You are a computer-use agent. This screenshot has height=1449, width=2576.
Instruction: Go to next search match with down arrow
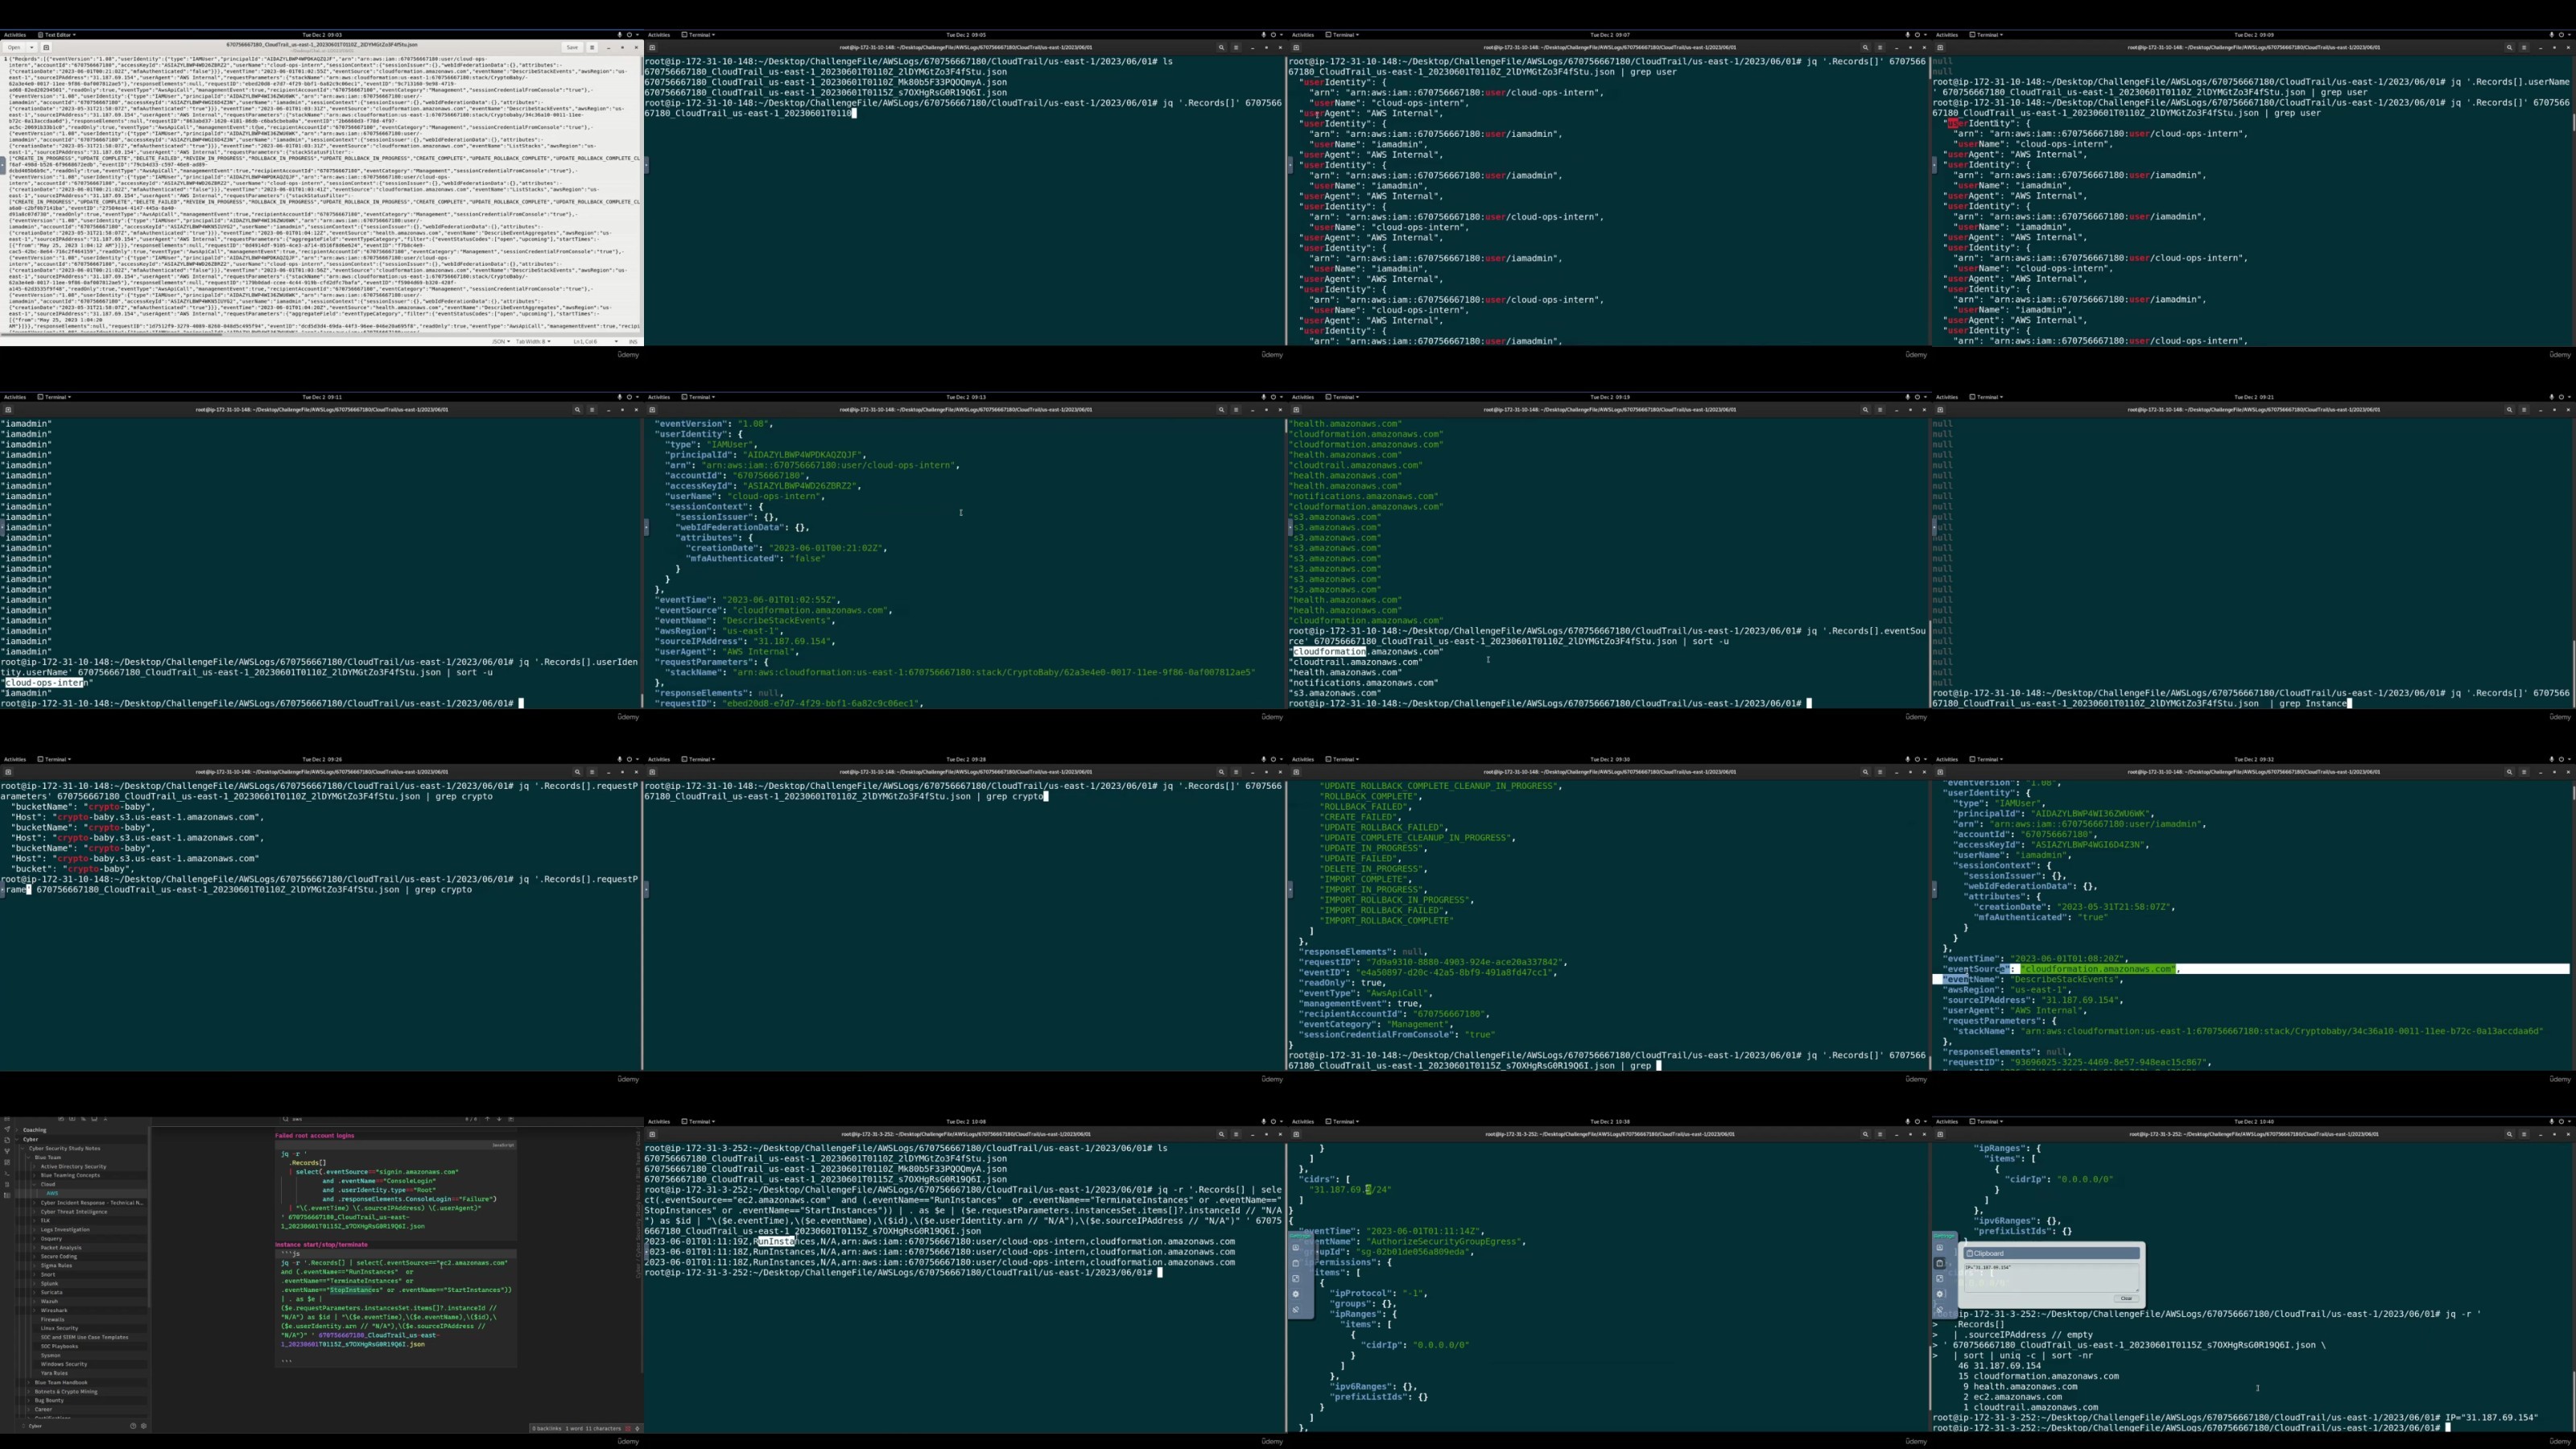pos(499,1119)
